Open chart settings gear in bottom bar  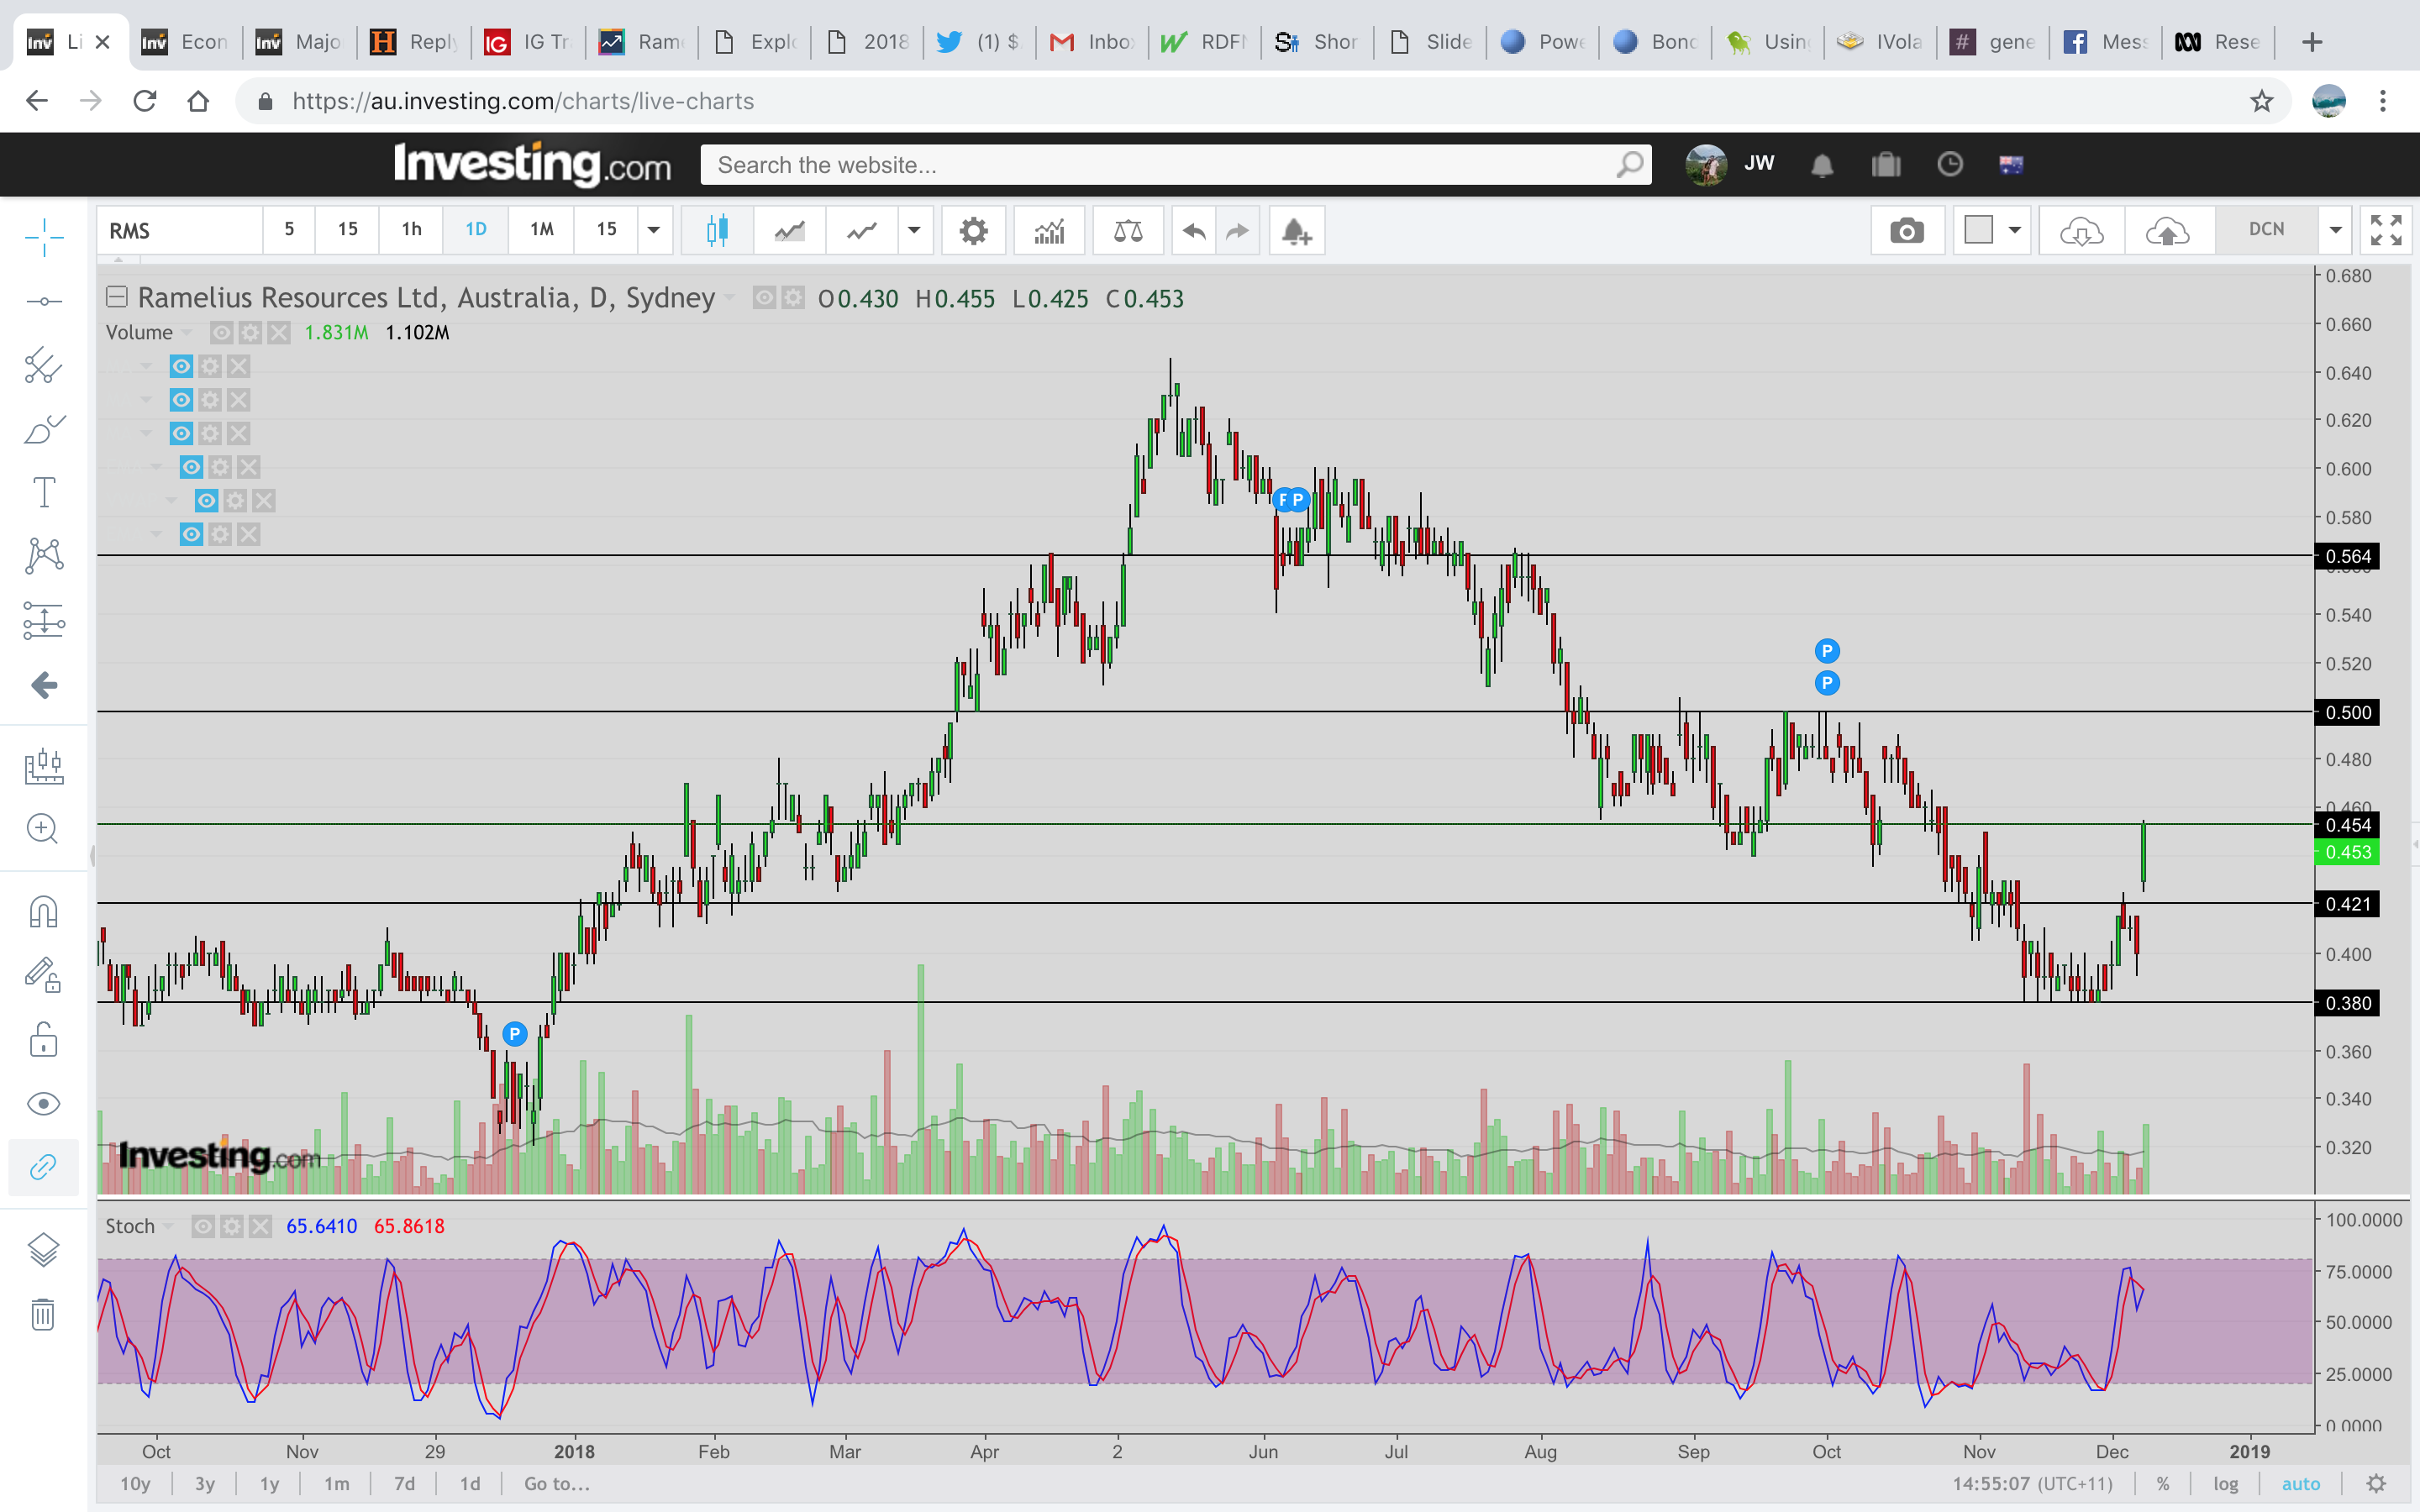[x=2377, y=1483]
